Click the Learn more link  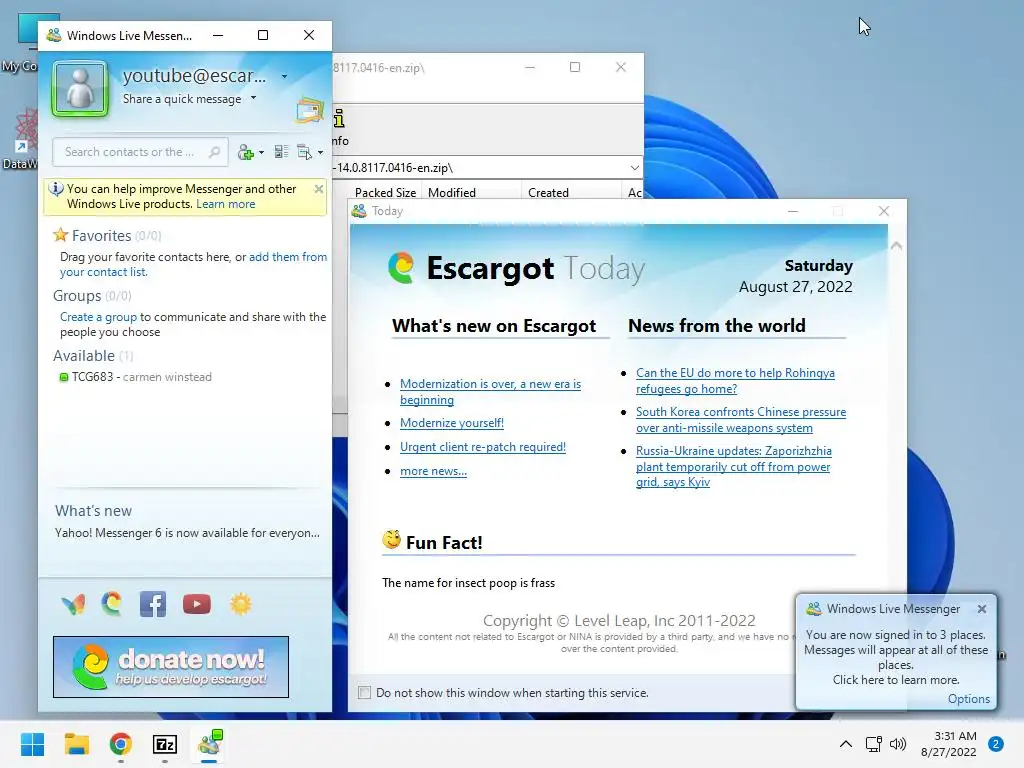click(225, 204)
